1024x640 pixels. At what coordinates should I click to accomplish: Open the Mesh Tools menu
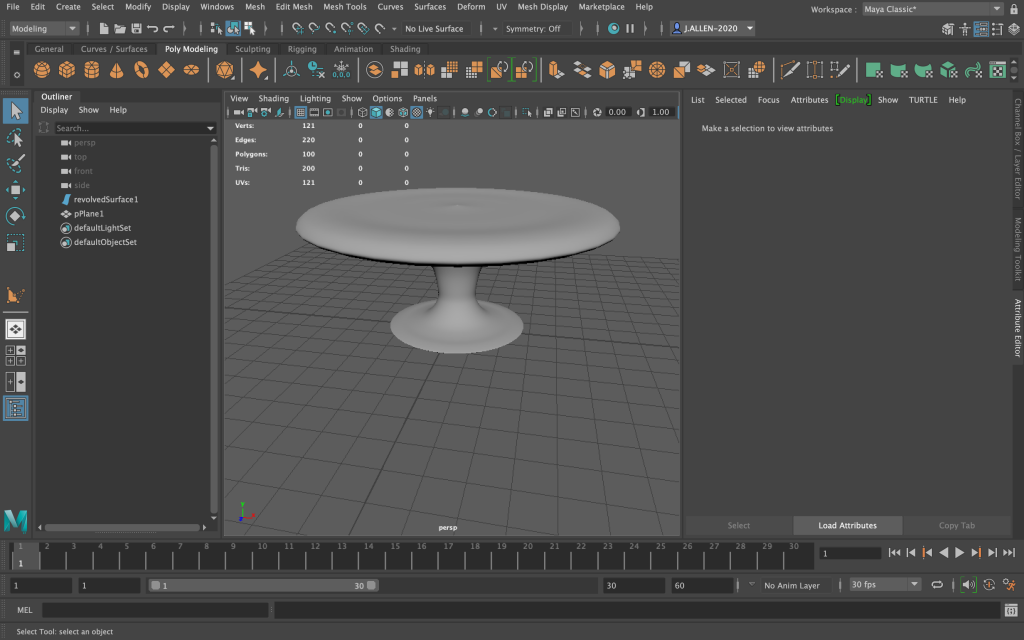coord(344,7)
